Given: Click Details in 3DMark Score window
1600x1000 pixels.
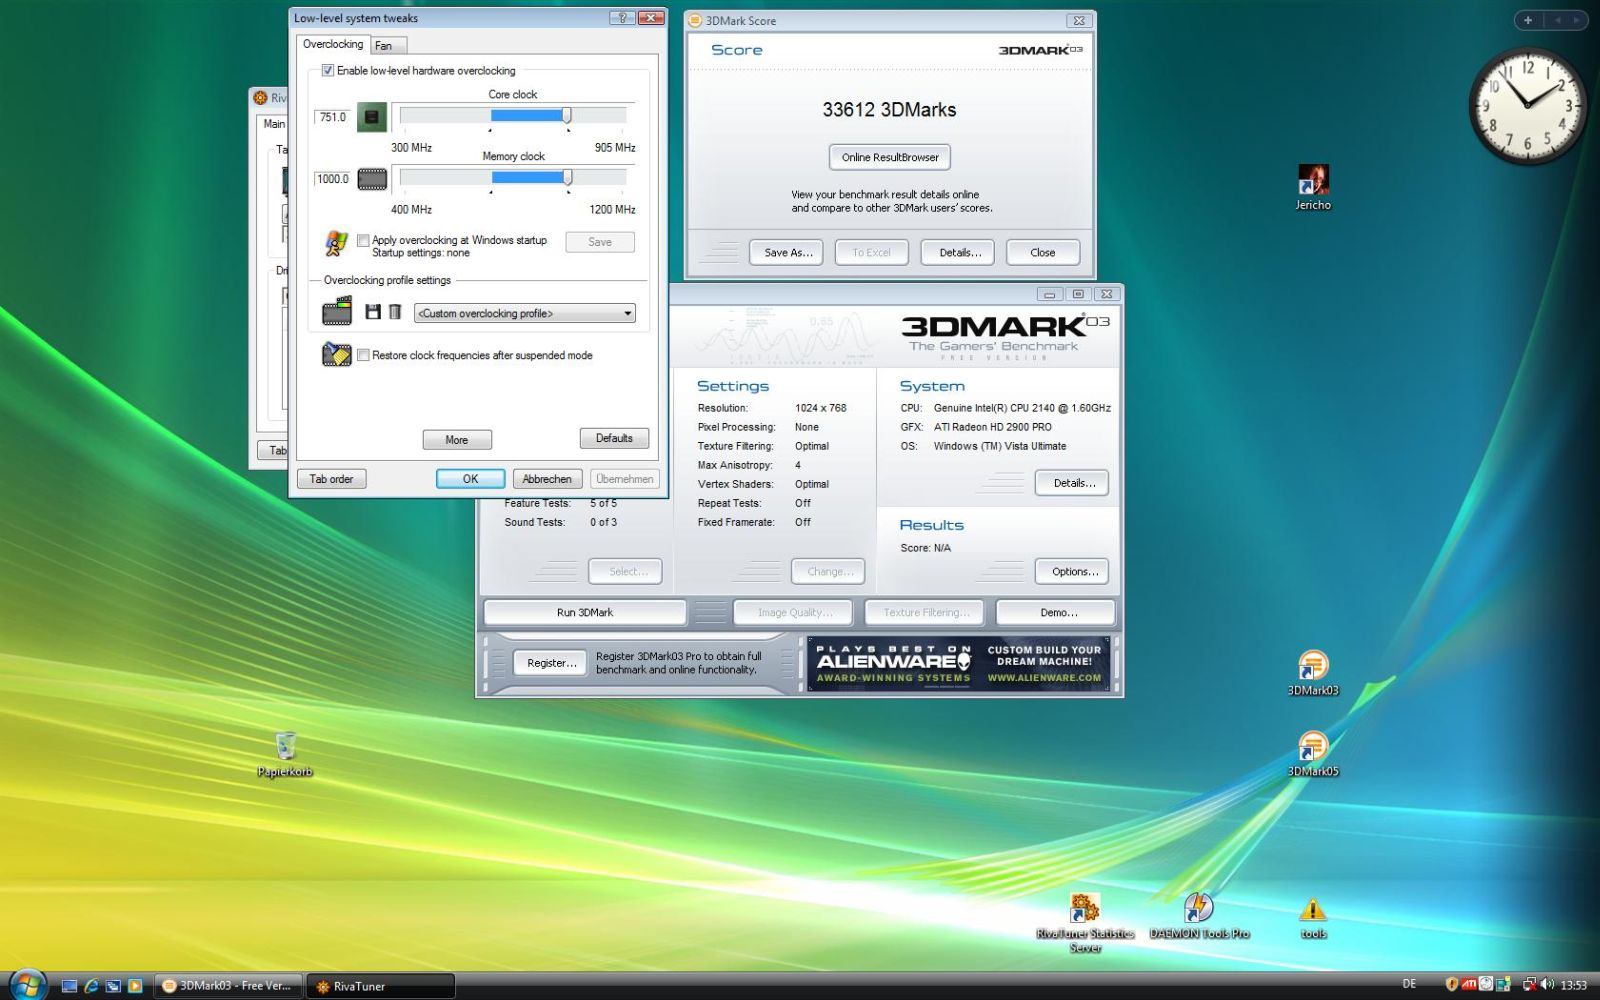Looking at the screenshot, I should point(959,252).
